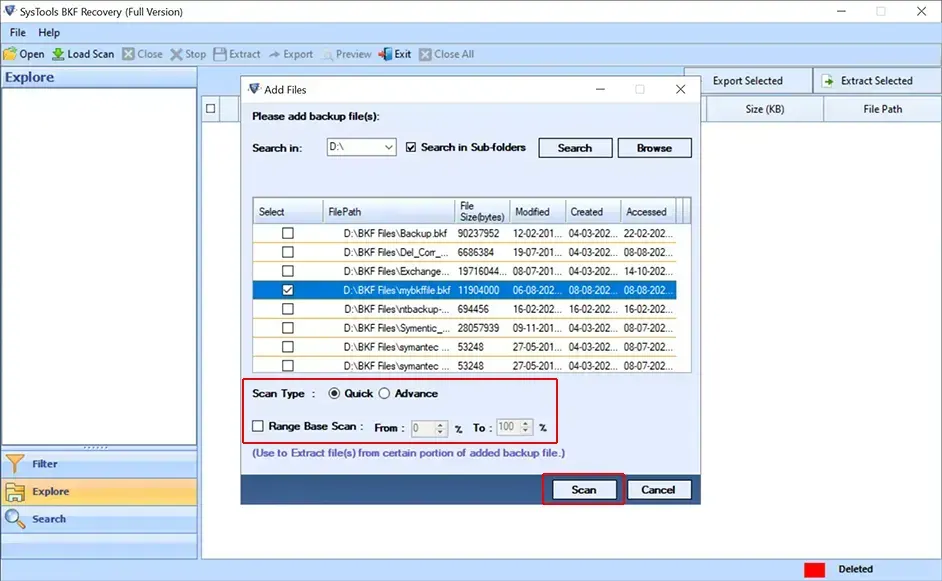942x581 pixels.
Task: Click the Extract Selected button
Action: [x=877, y=81]
